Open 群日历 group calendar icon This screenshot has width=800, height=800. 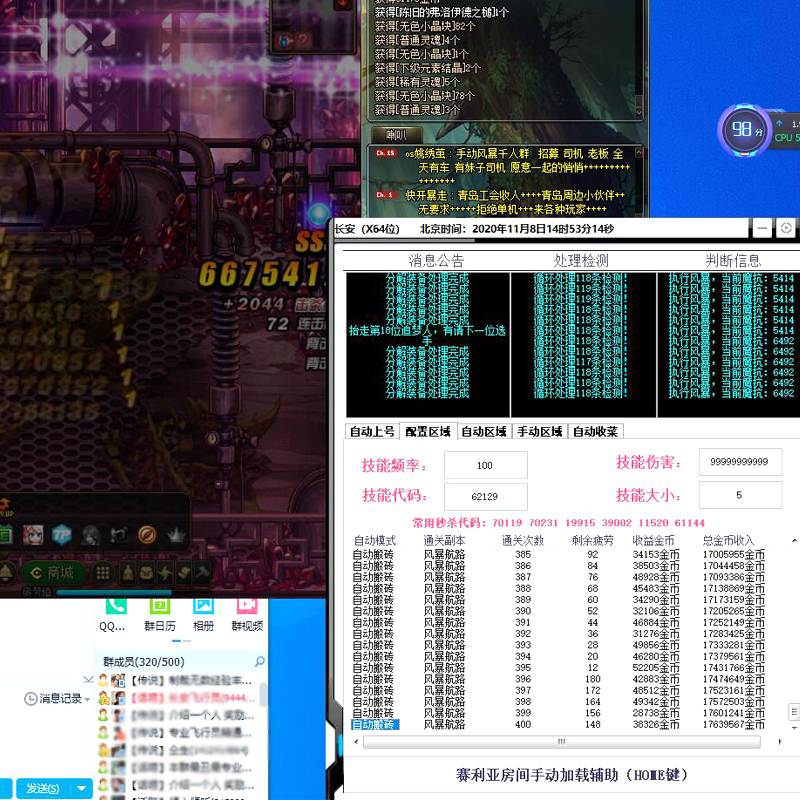point(160,607)
